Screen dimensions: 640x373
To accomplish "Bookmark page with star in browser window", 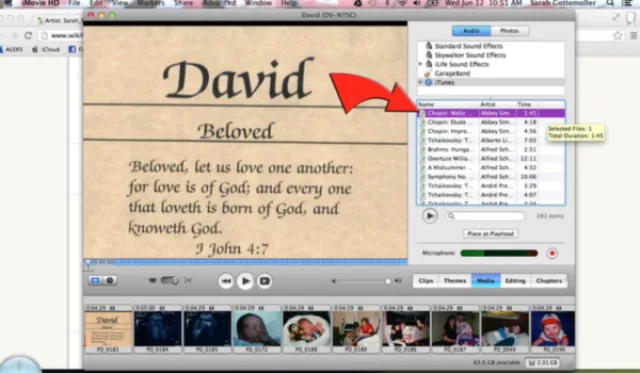I will (618, 36).
